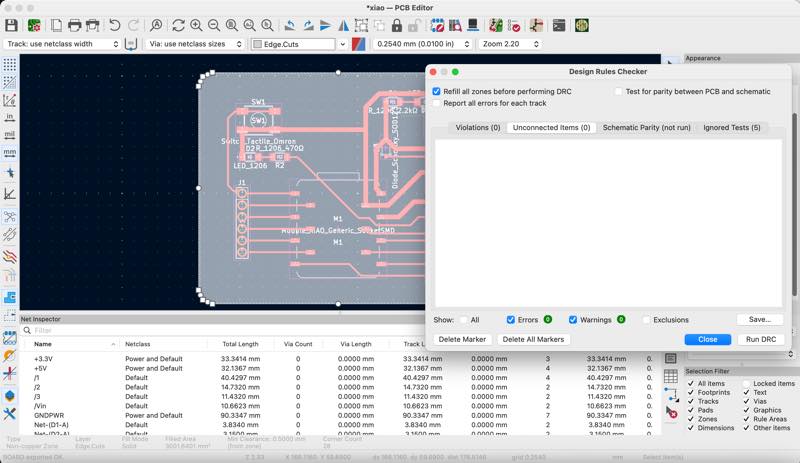Open the footprint editor
This screenshot has height=463, width=800.
point(437,25)
